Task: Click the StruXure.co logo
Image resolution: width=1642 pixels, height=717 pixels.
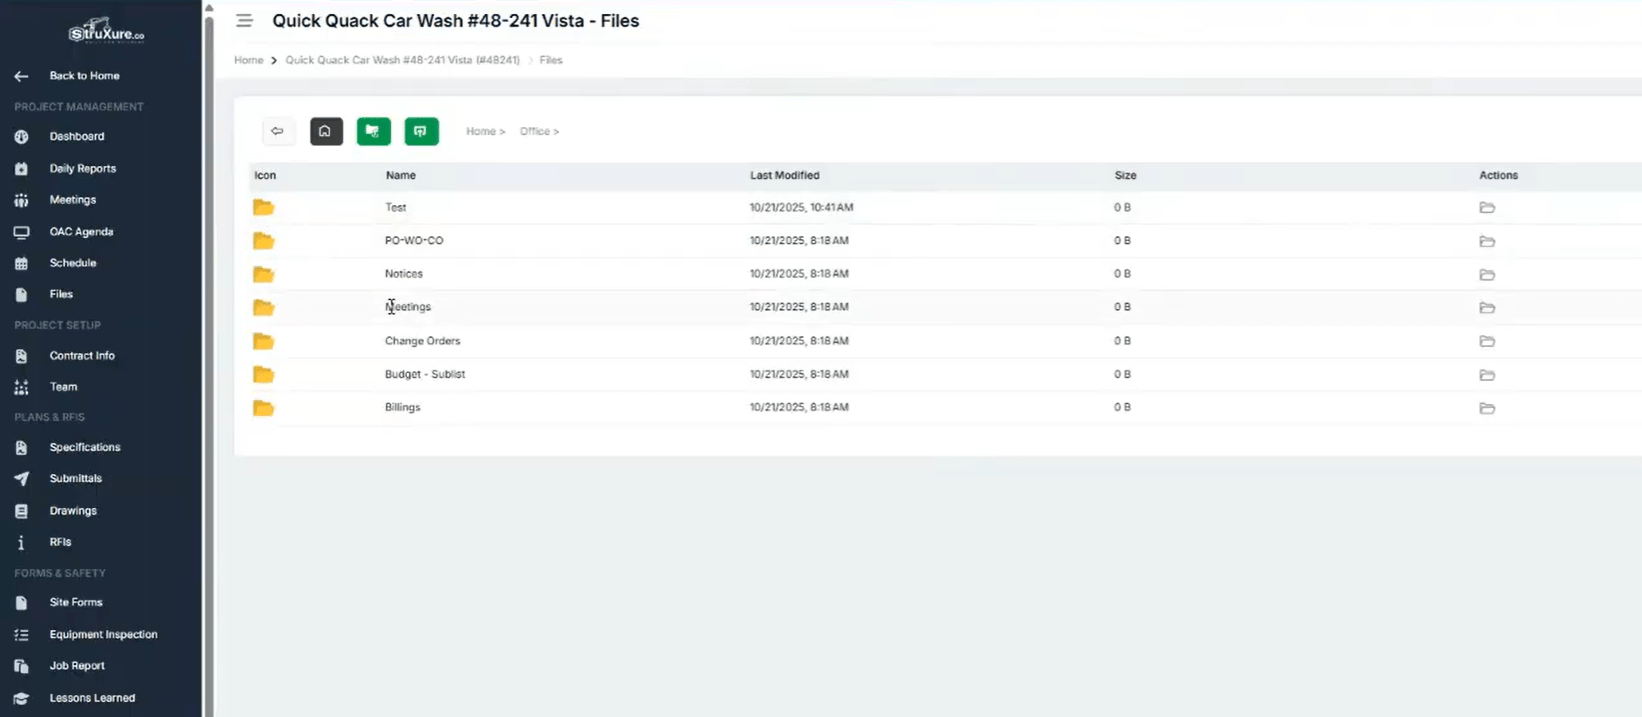Action: tap(106, 31)
